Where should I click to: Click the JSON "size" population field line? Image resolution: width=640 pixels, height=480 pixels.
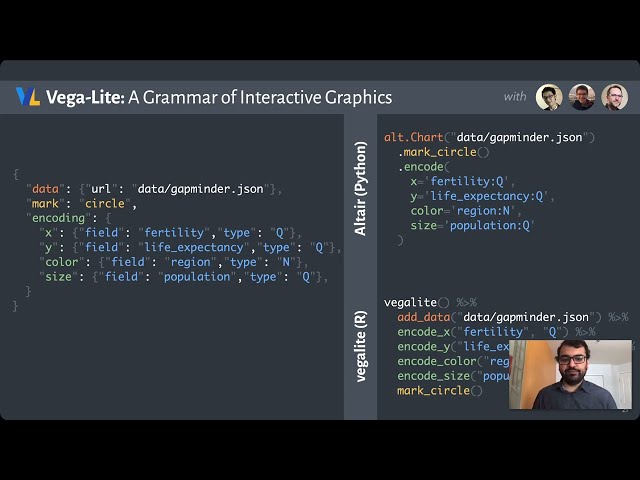coord(184,277)
